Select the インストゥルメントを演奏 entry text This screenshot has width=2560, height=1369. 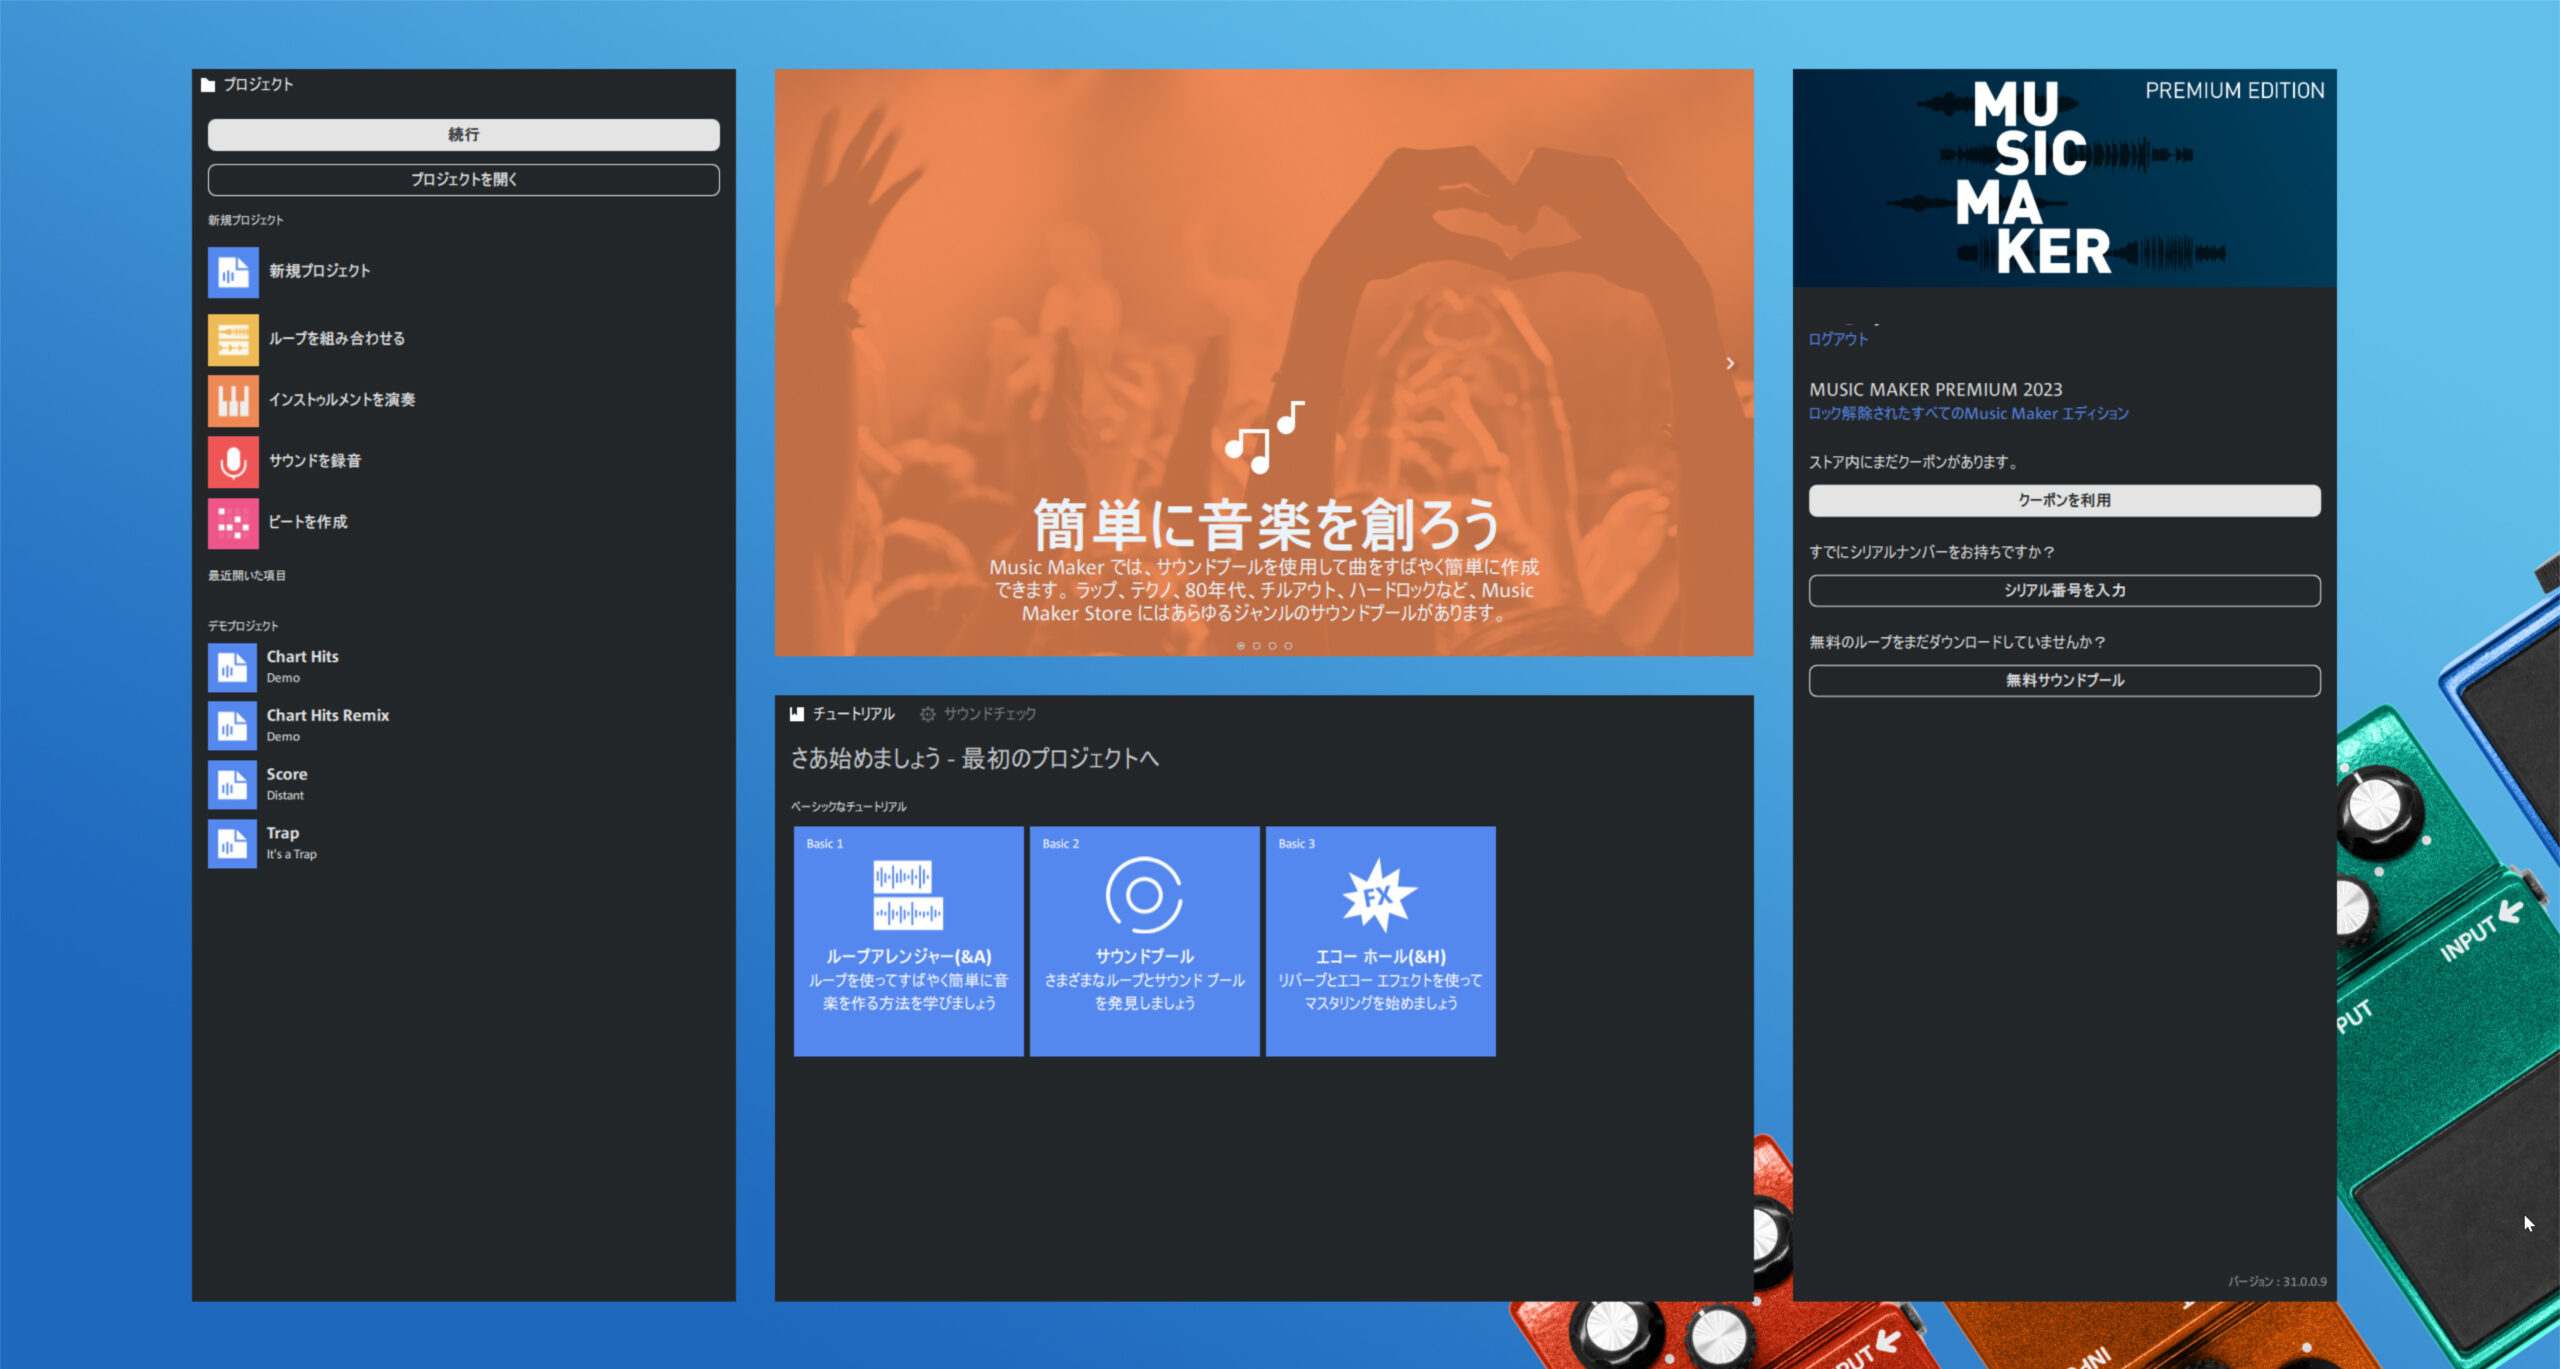pos(341,400)
